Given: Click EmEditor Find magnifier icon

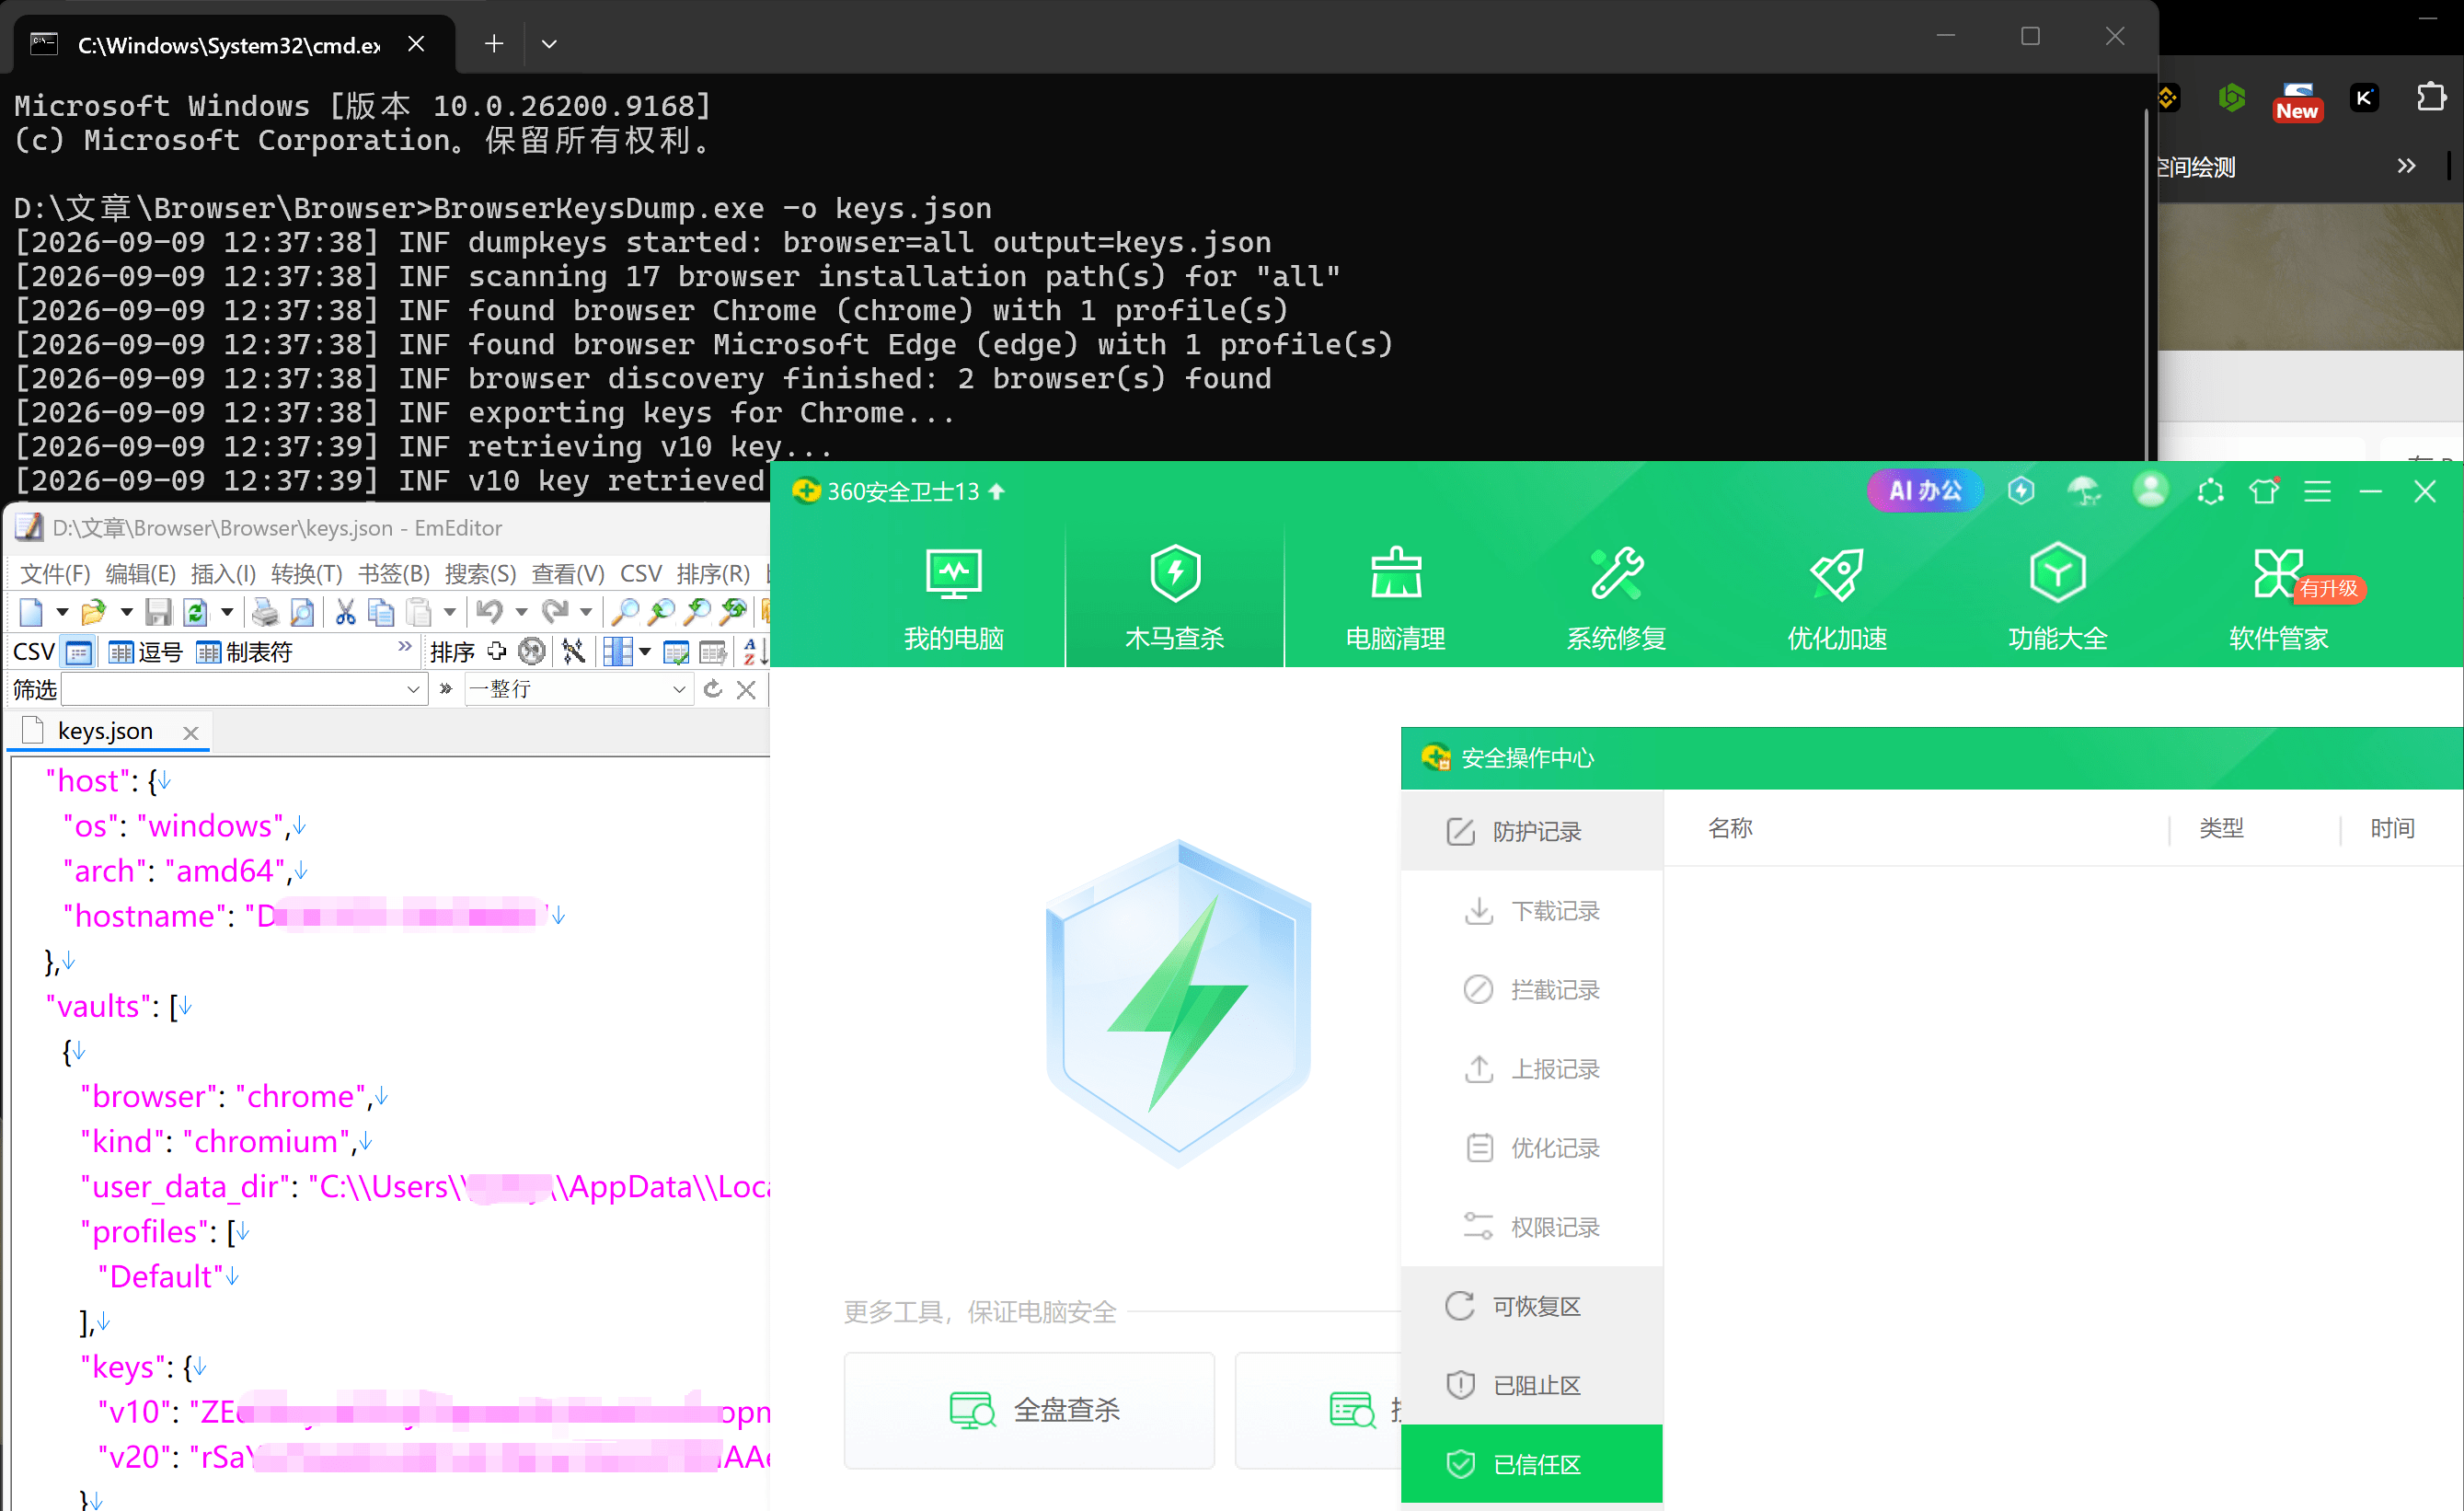Looking at the screenshot, I should [x=625, y=612].
